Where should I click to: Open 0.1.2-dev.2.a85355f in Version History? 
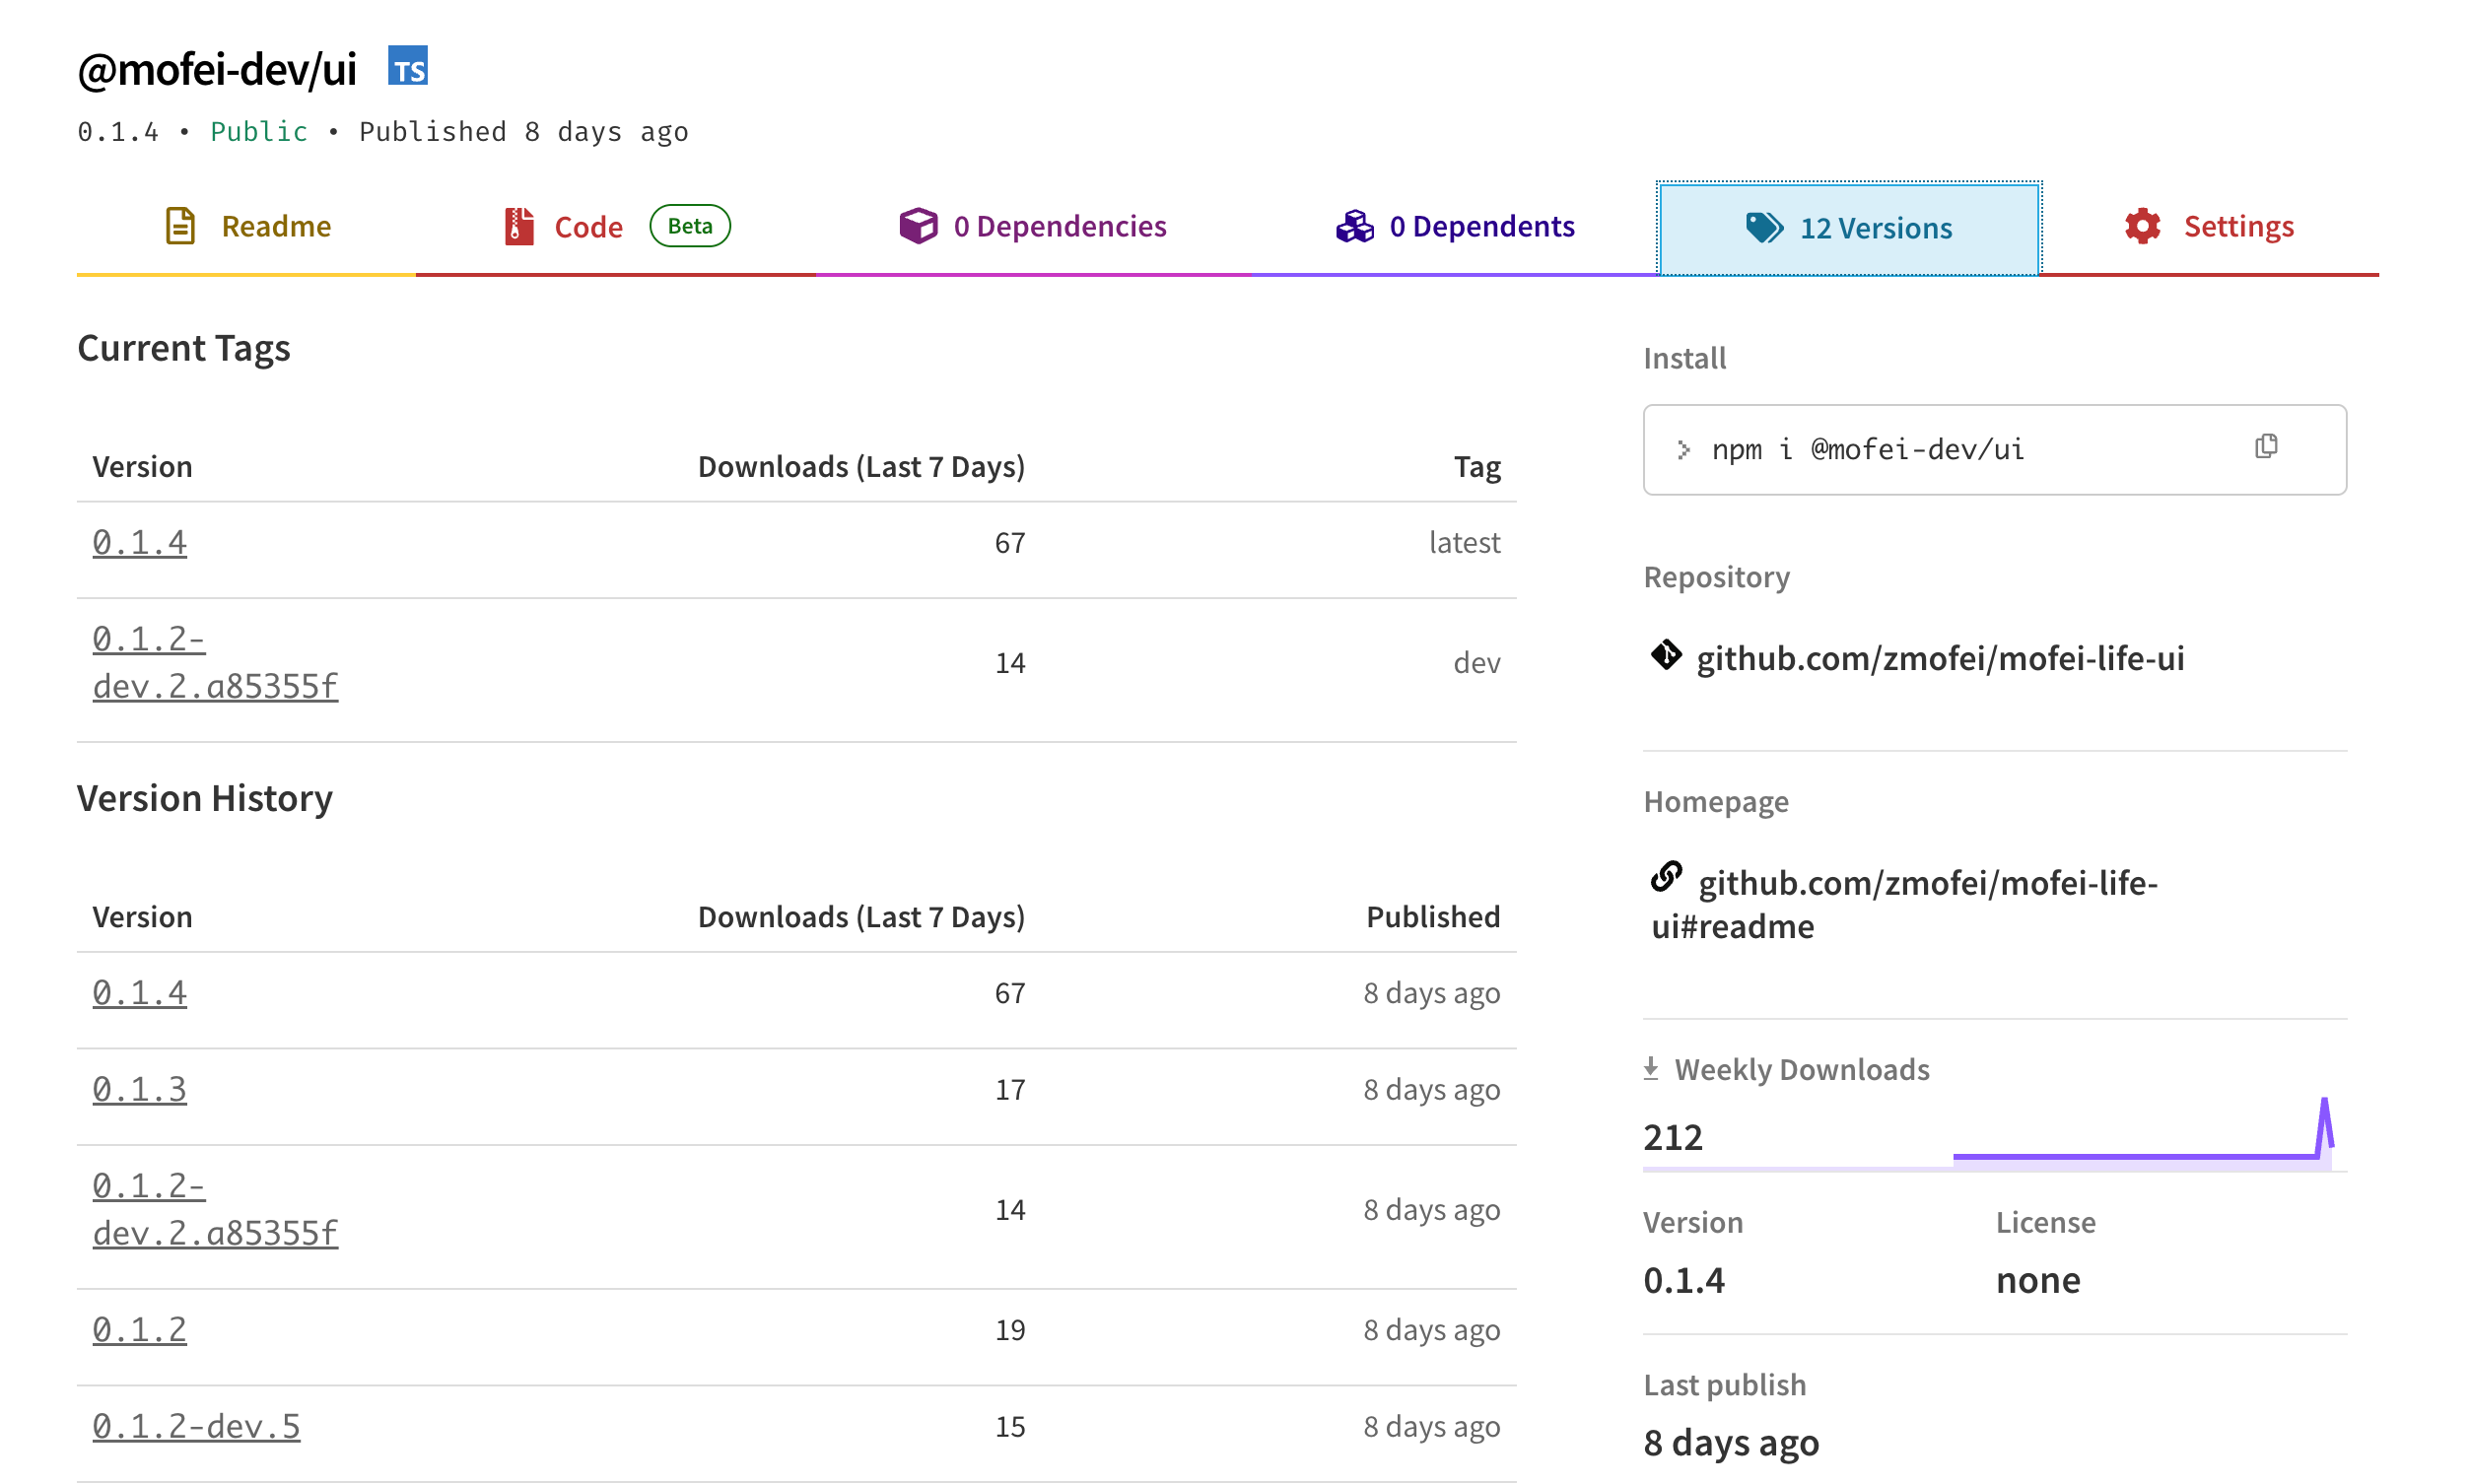point(215,1209)
